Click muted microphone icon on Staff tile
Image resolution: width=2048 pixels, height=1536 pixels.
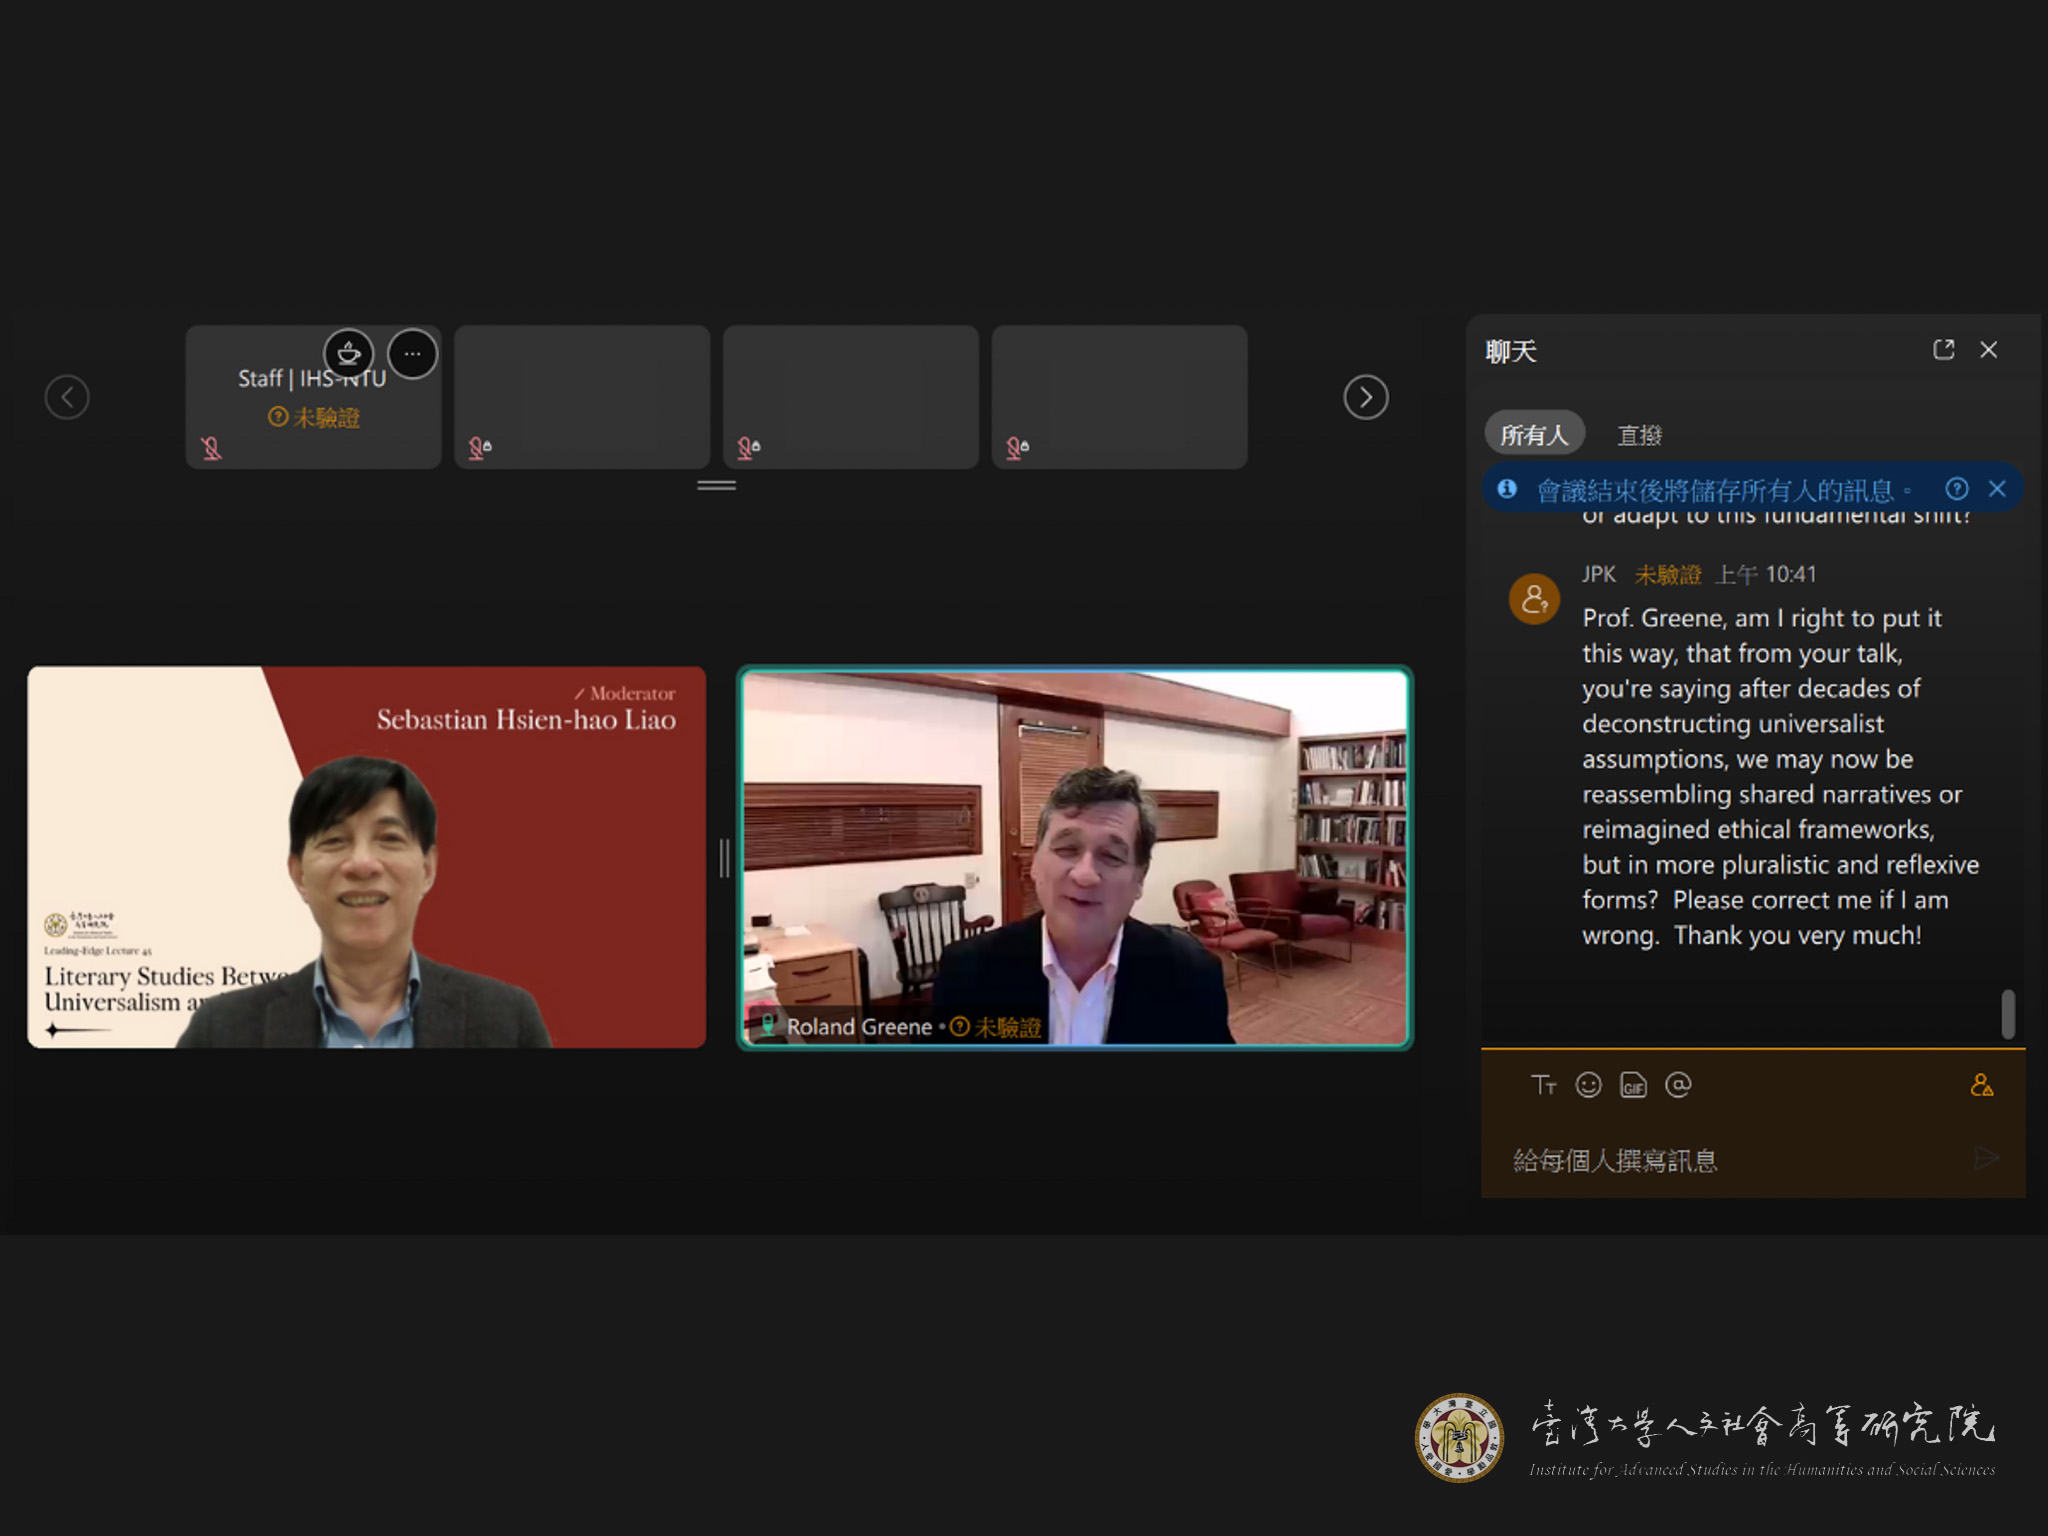(211, 448)
